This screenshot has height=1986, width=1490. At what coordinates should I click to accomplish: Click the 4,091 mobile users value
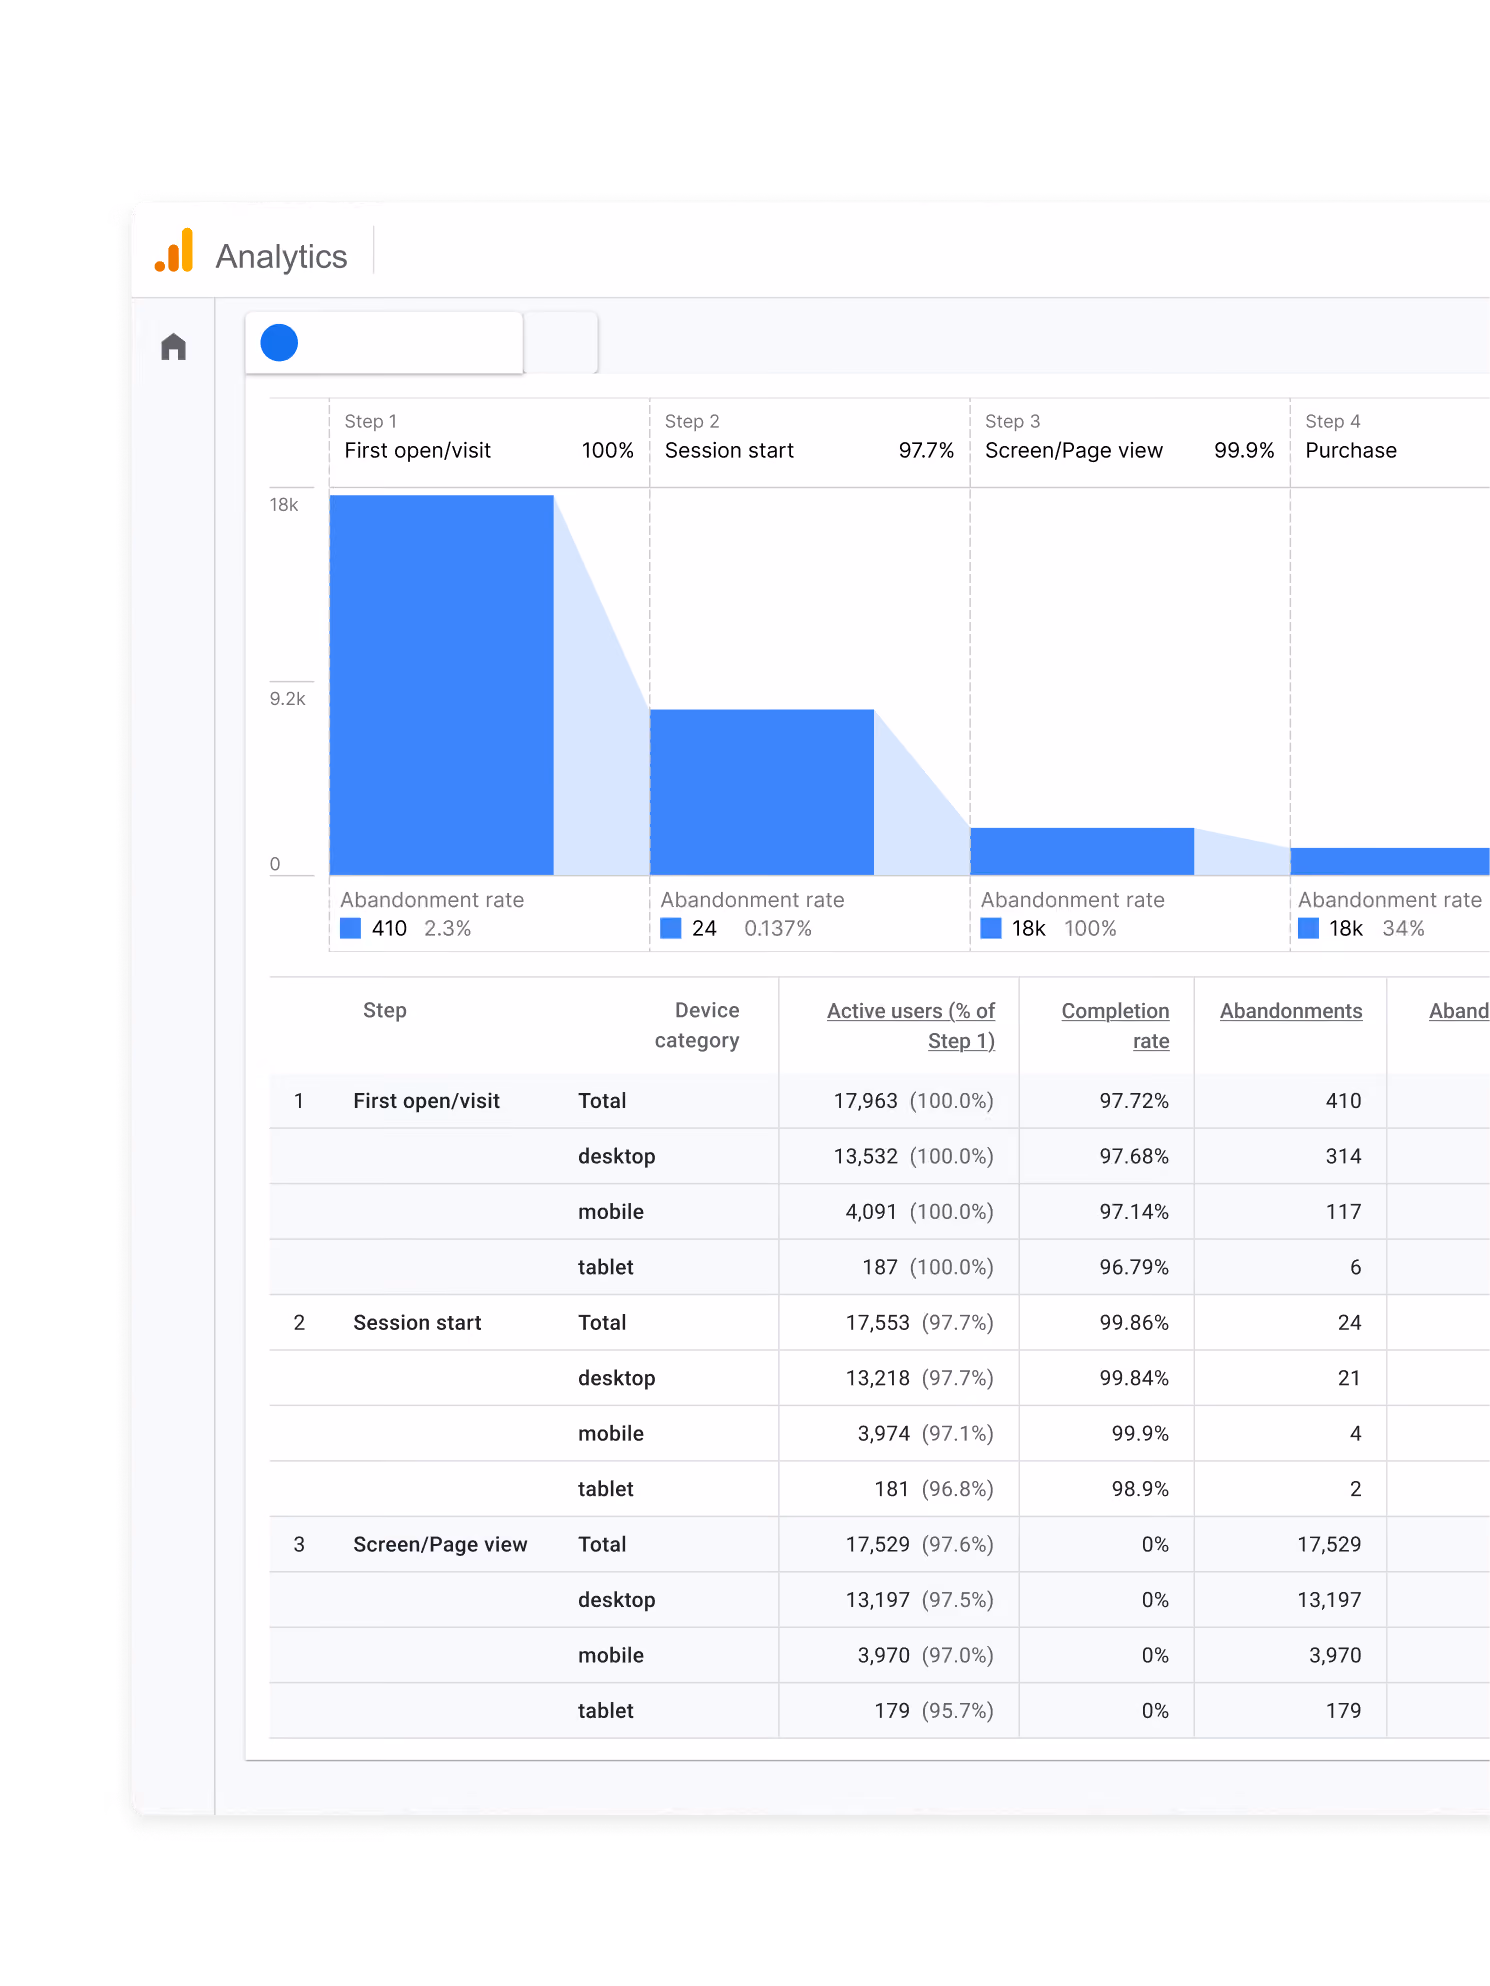click(x=871, y=1212)
